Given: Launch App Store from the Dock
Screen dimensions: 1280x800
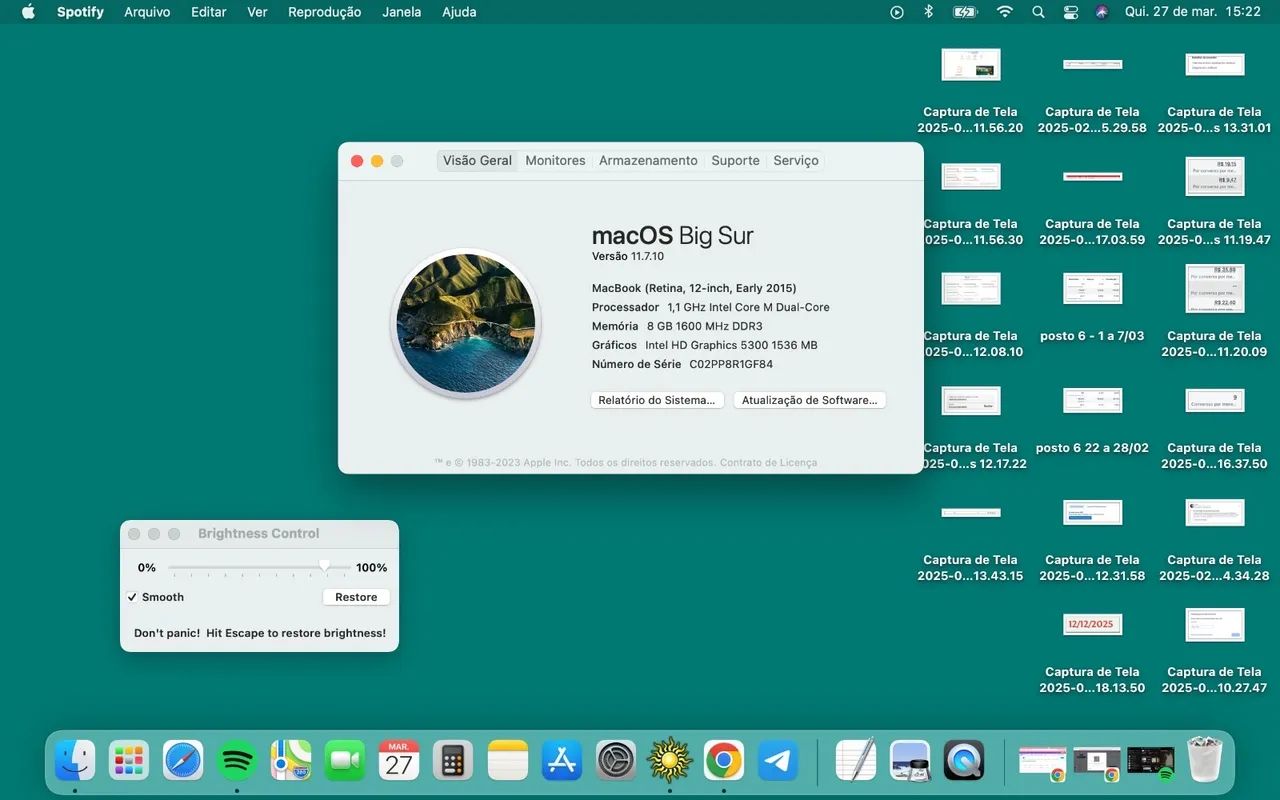Looking at the screenshot, I should point(562,761).
